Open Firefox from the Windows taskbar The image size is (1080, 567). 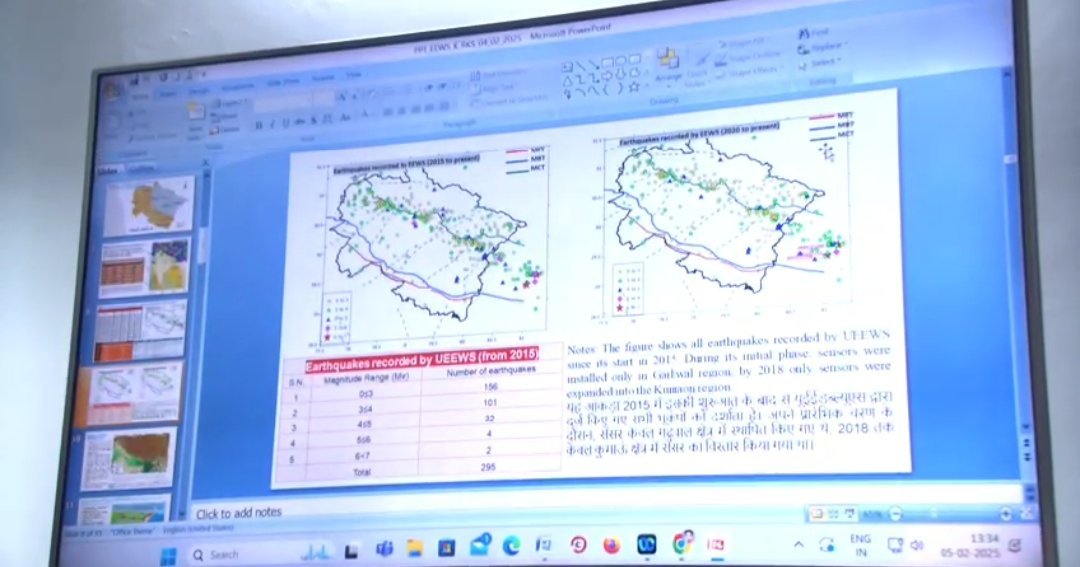(x=611, y=545)
